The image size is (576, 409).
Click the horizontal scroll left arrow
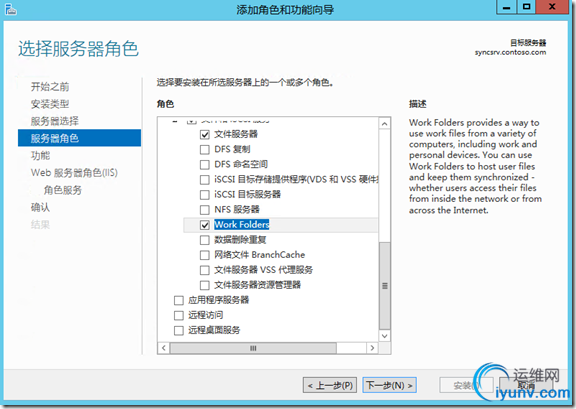click(164, 348)
